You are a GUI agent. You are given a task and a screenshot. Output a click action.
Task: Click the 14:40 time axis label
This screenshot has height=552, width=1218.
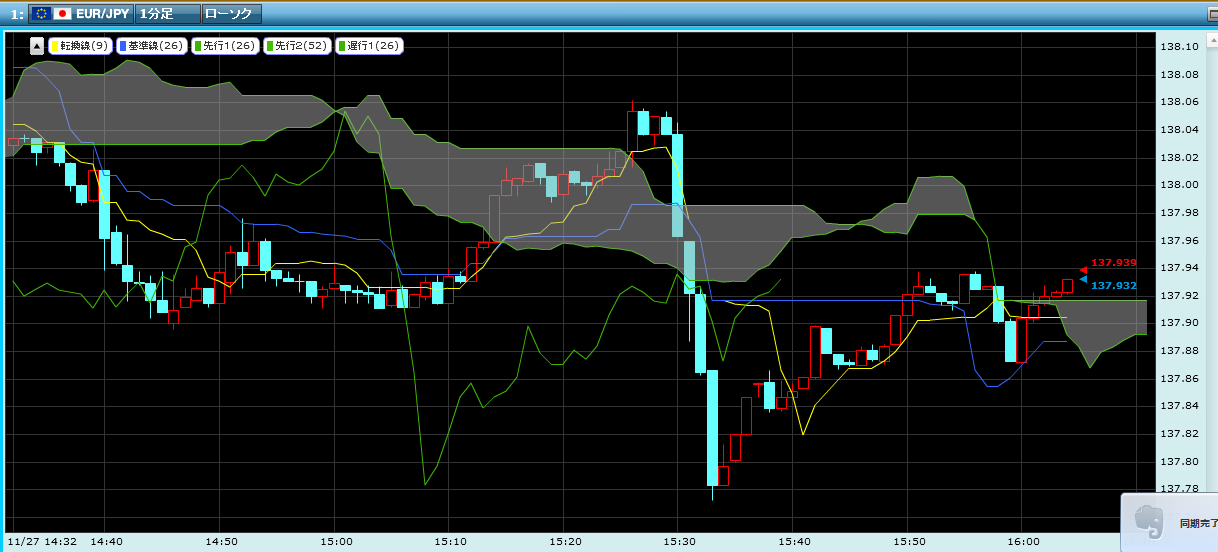click(106, 541)
